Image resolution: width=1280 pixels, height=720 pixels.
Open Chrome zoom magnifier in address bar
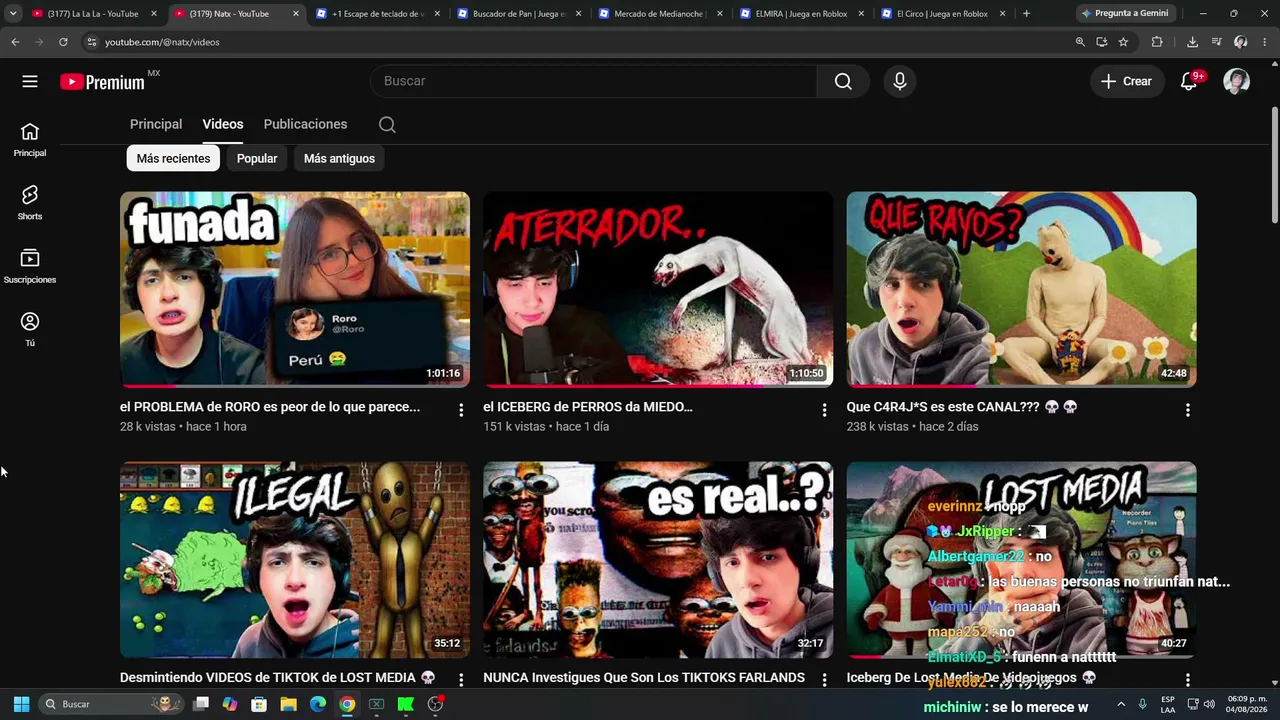tap(1080, 42)
